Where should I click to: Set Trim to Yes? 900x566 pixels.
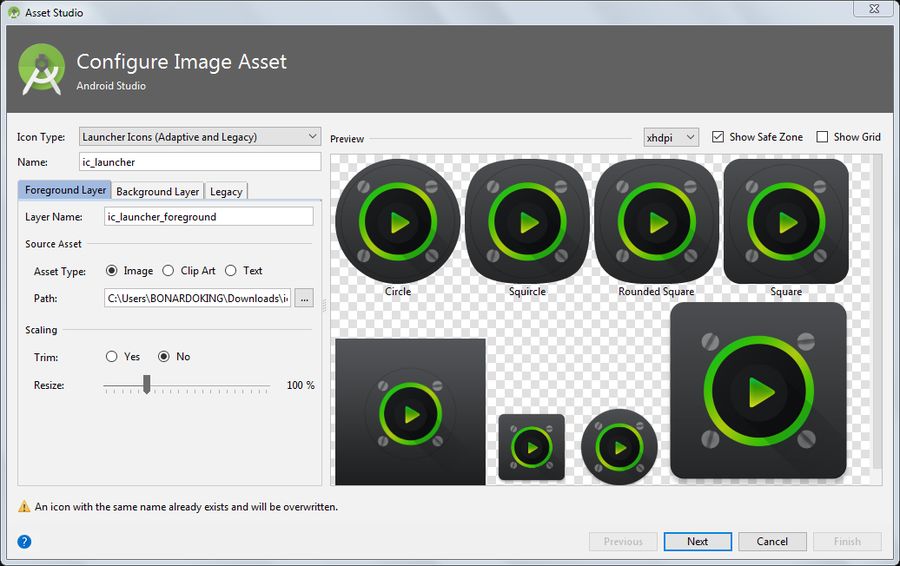(x=112, y=357)
